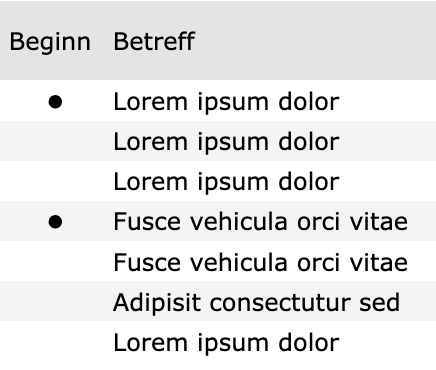
Task: Sort by the Betreff column header
Action: [x=154, y=42]
